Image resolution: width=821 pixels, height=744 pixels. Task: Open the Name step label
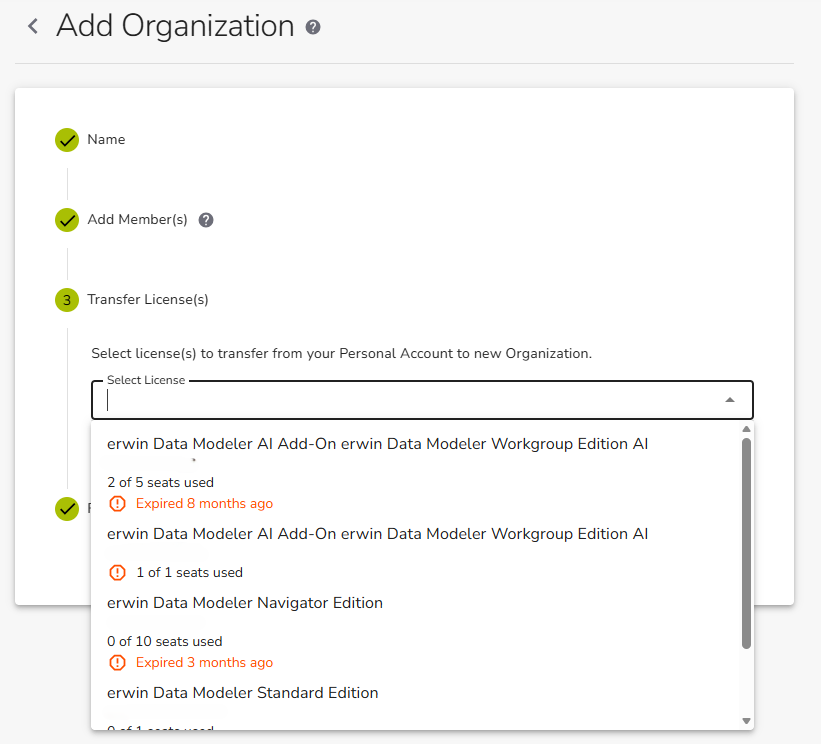pyautogui.click(x=106, y=140)
